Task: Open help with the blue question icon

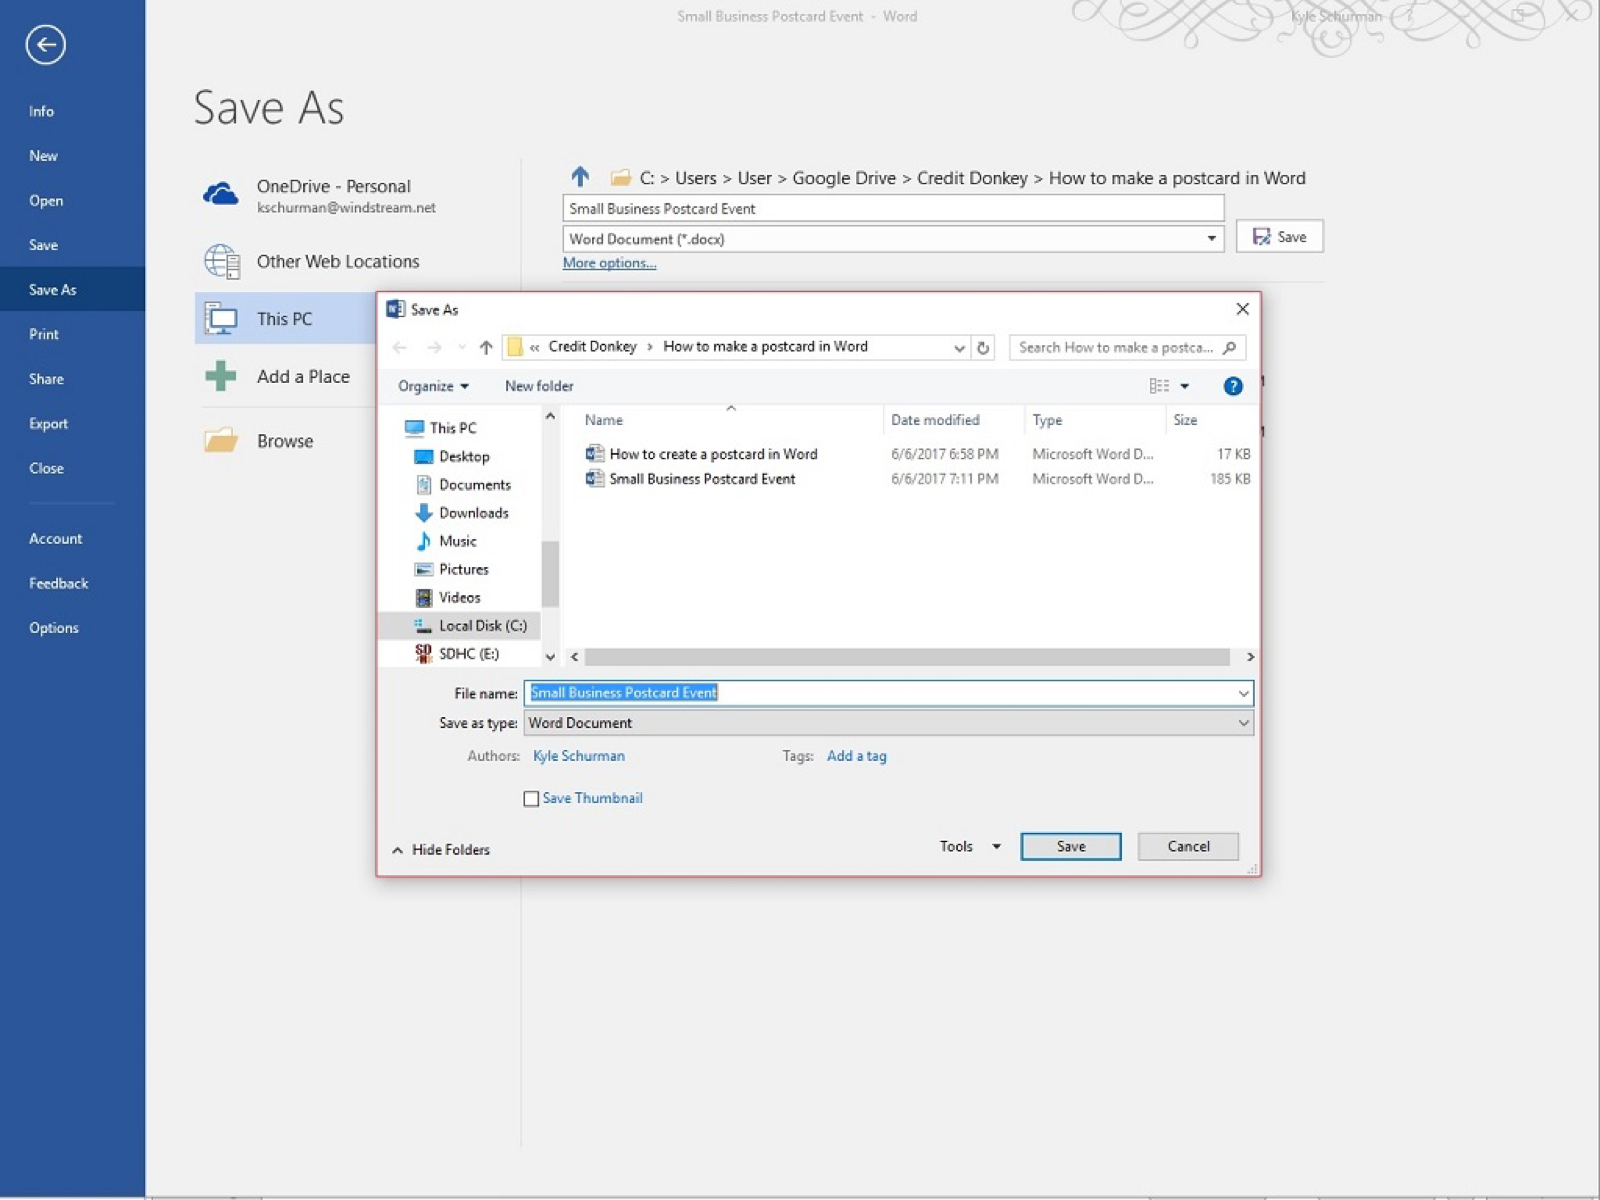Action: (x=1233, y=386)
